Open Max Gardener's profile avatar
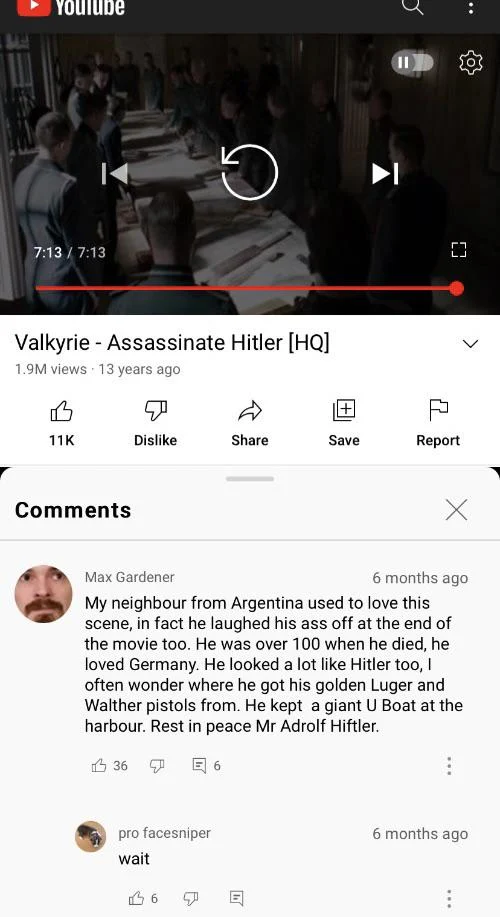The height and width of the screenshot is (917, 500). point(43,594)
